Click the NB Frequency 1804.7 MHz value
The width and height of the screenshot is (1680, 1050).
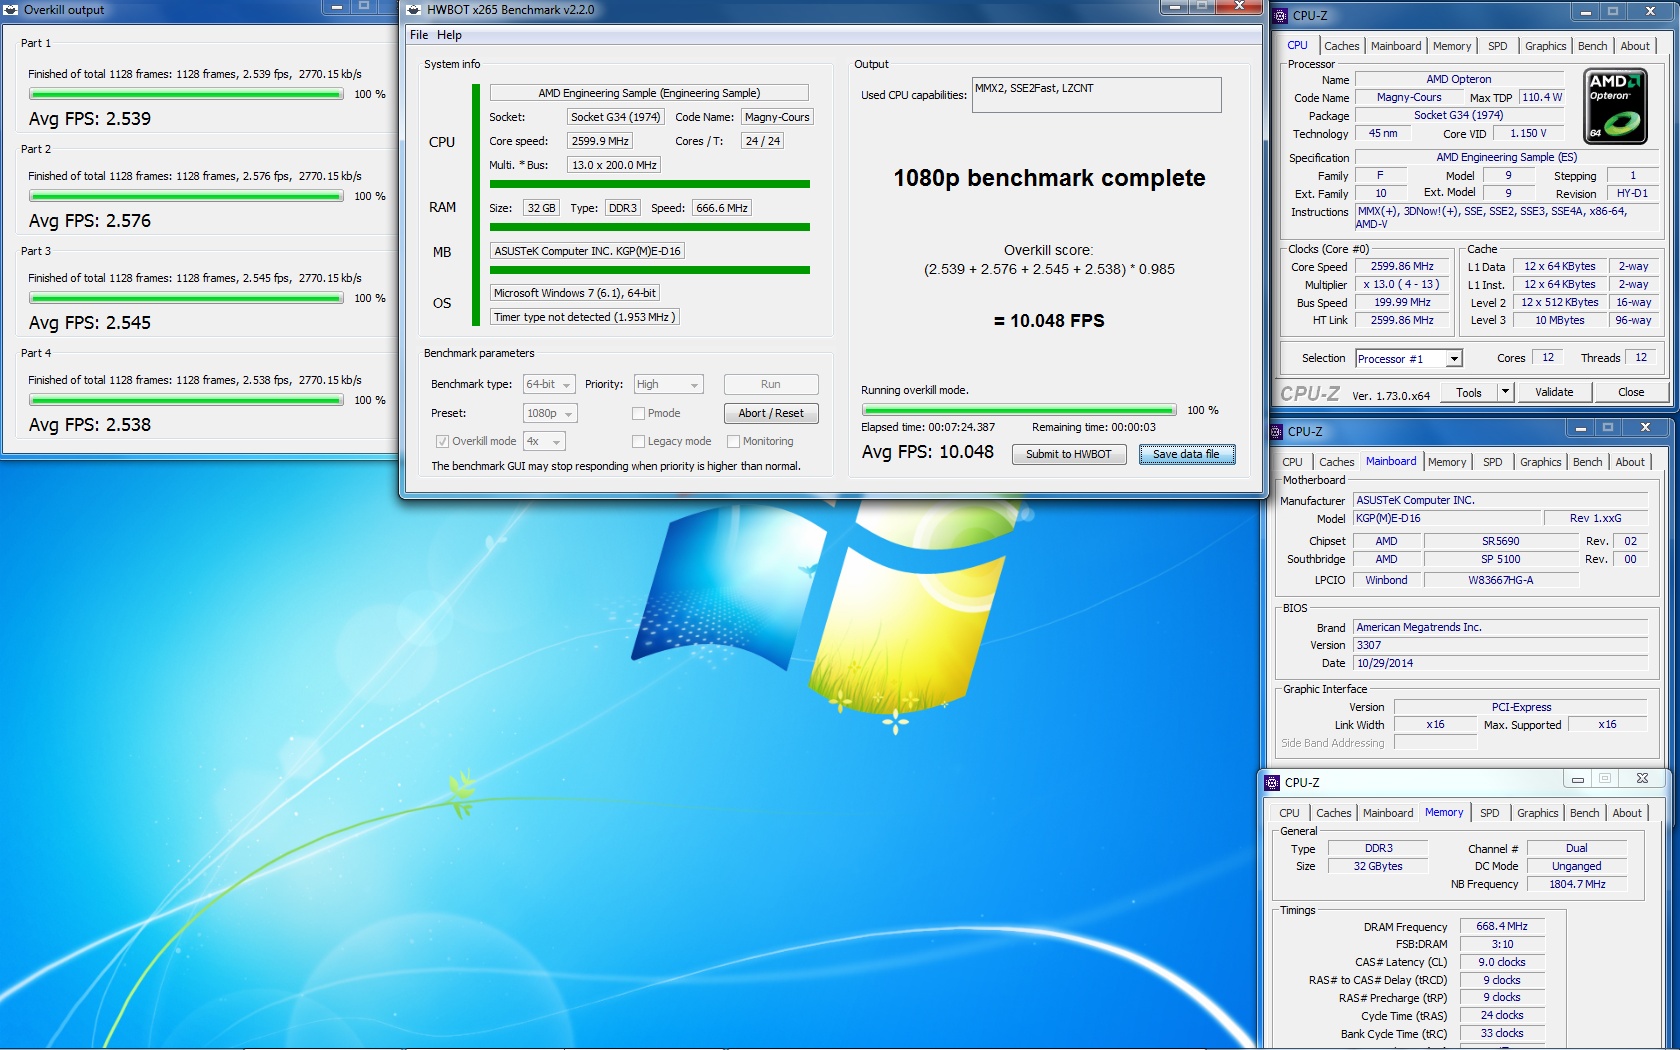coord(1577,884)
